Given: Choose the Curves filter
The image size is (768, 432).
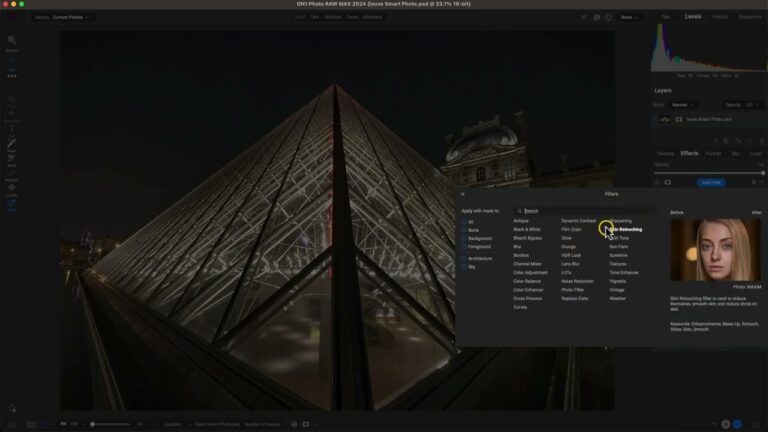Looking at the screenshot, I should point(520,307).
